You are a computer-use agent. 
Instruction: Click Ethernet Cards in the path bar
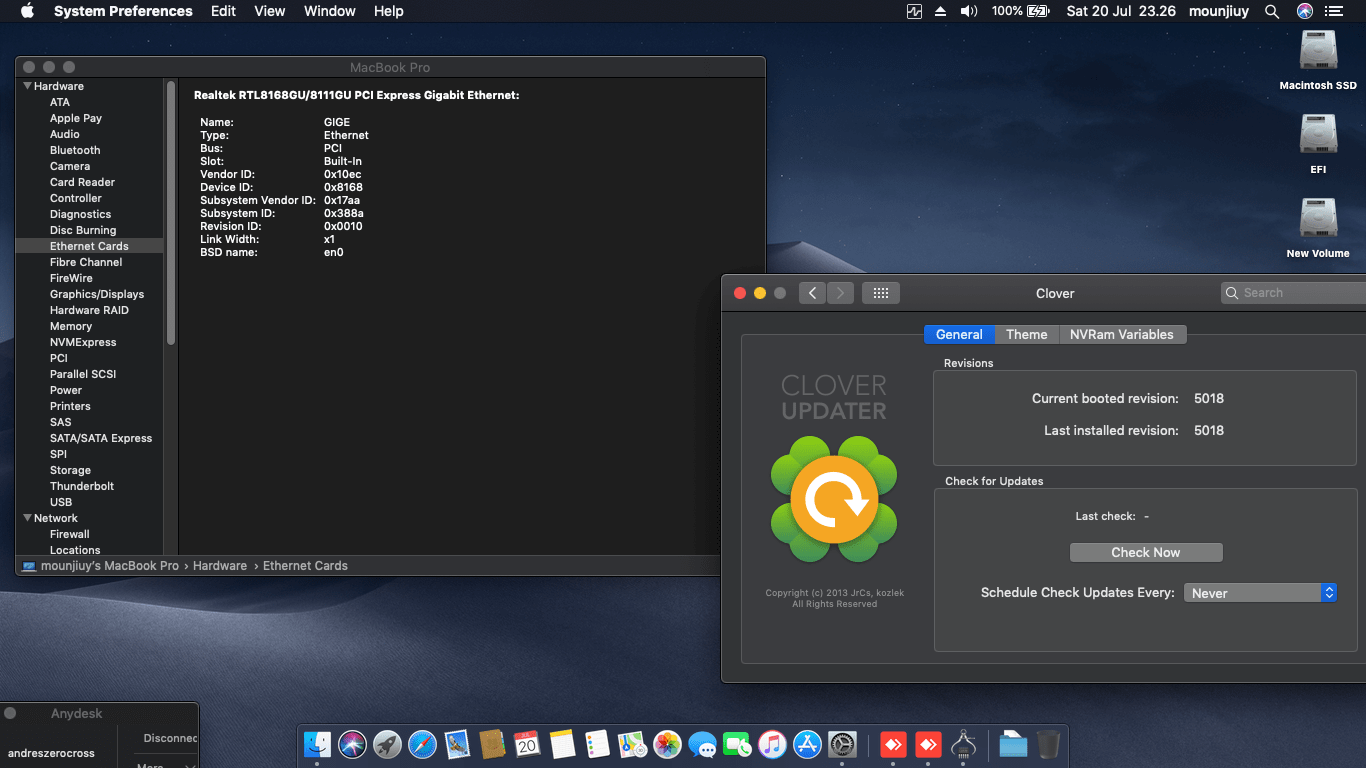305,566
